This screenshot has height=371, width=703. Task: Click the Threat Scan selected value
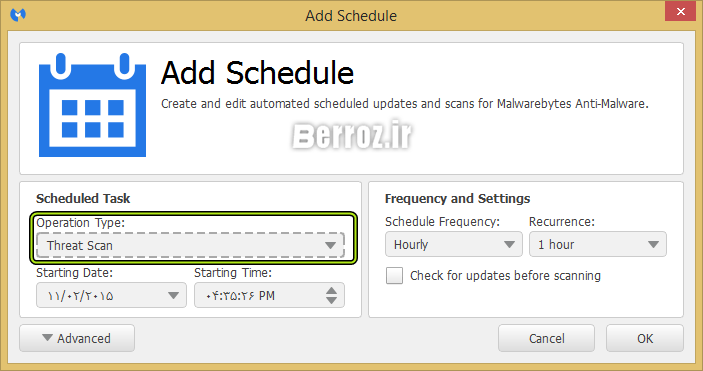pos(80,246)
